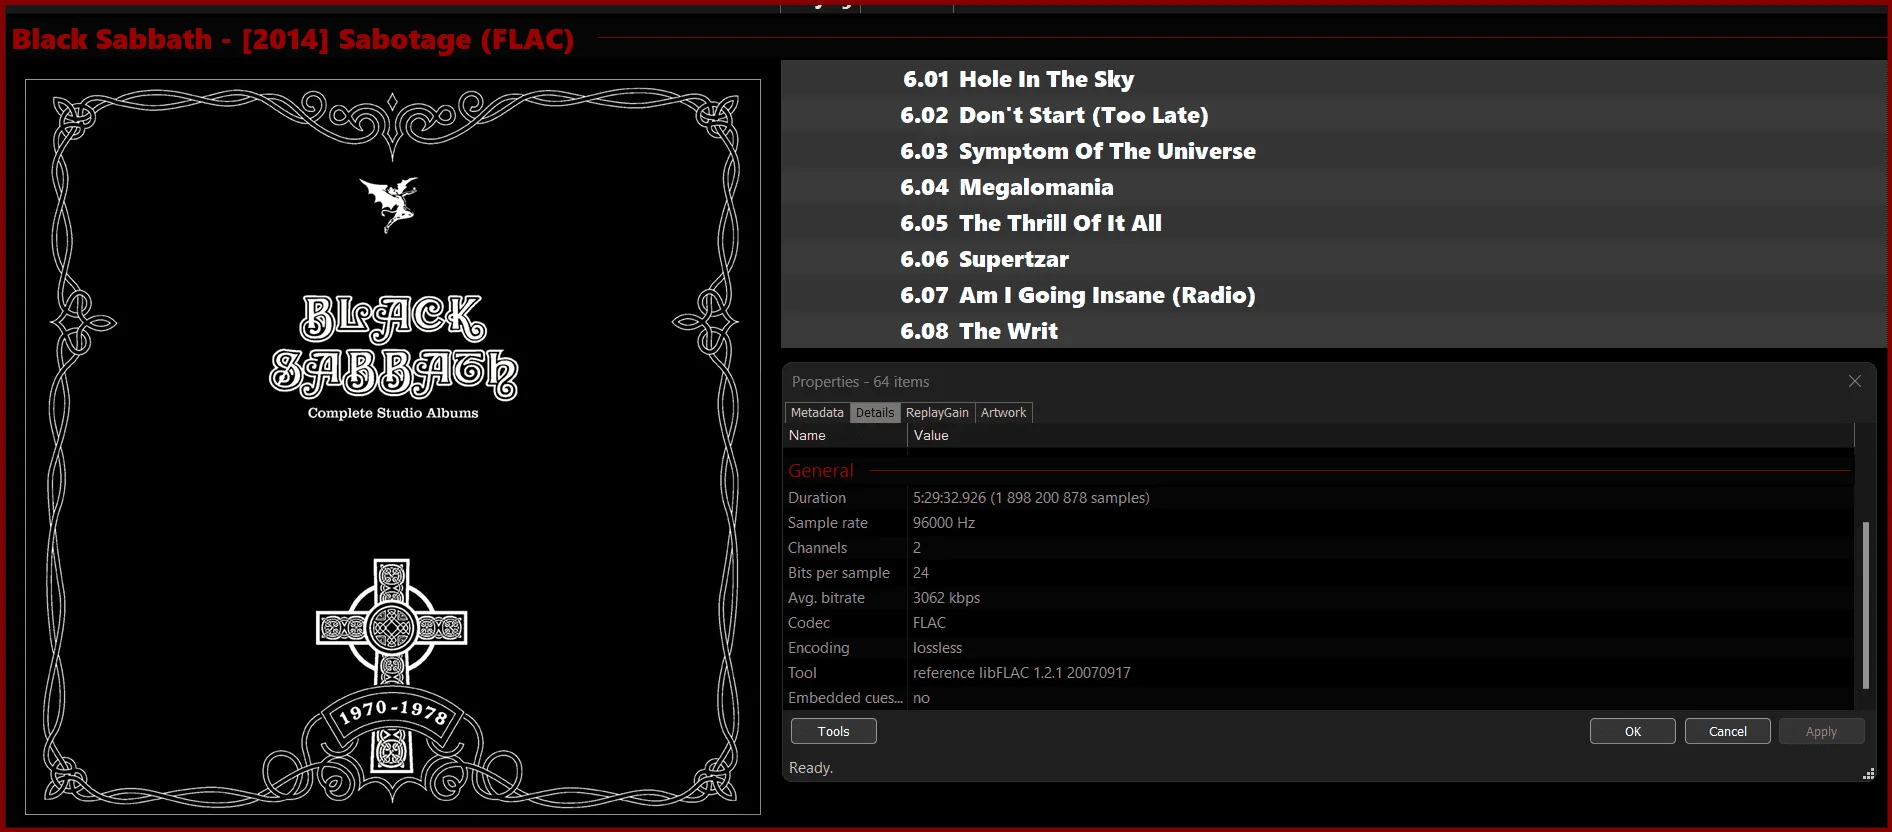Select the Embedded cuesheet row
The height and width of the screenshot is (832, 1892).
(x=1320, y=697)
